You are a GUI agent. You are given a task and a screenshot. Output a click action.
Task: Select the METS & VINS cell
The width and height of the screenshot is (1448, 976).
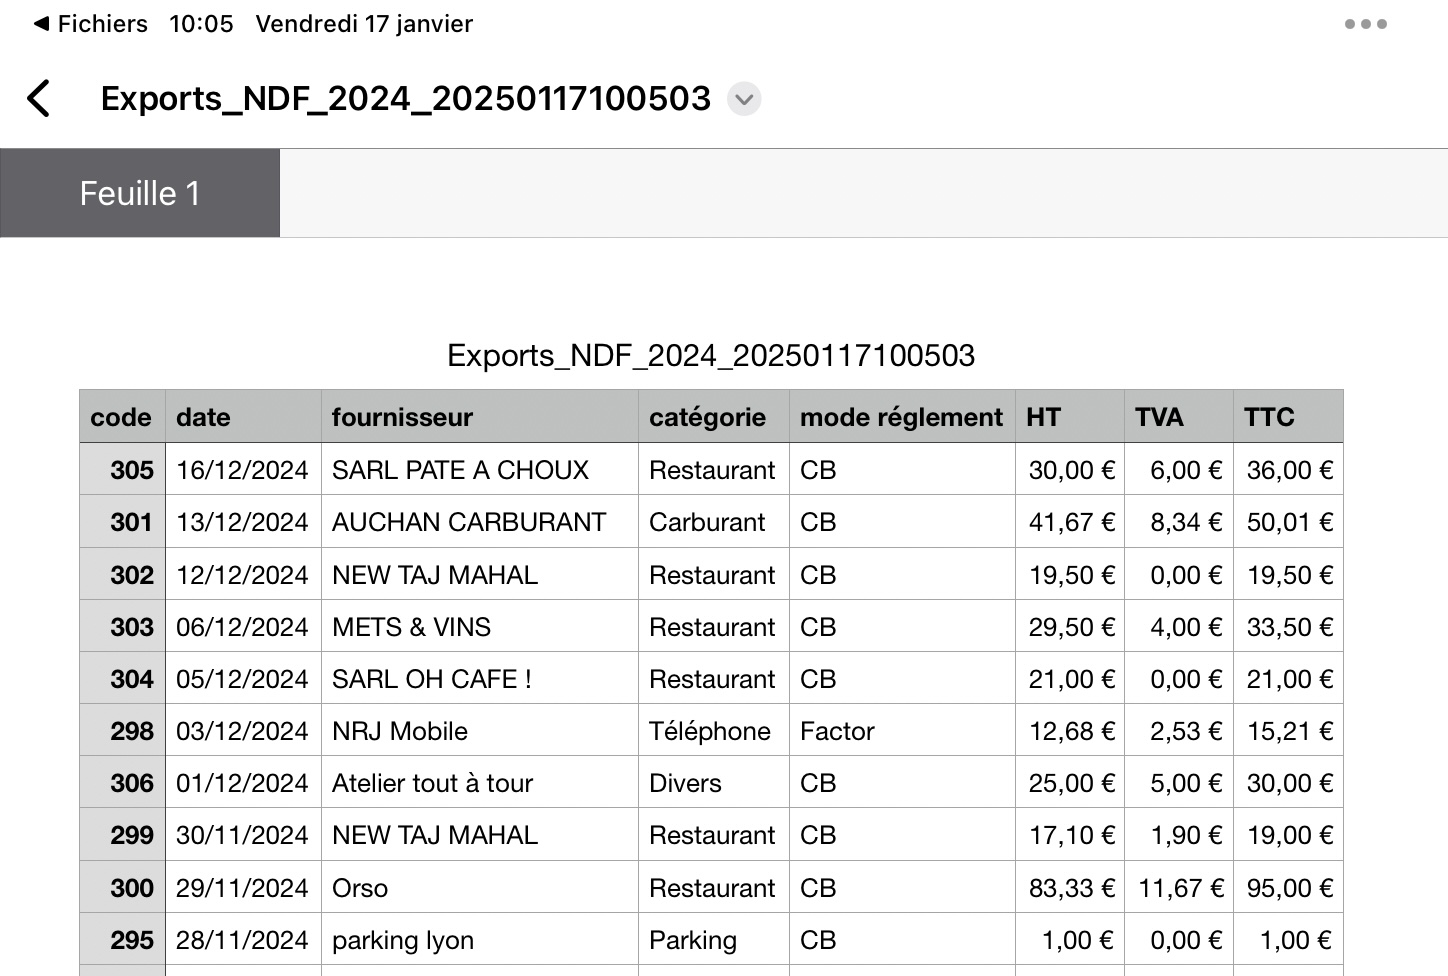tap(480, 627)
